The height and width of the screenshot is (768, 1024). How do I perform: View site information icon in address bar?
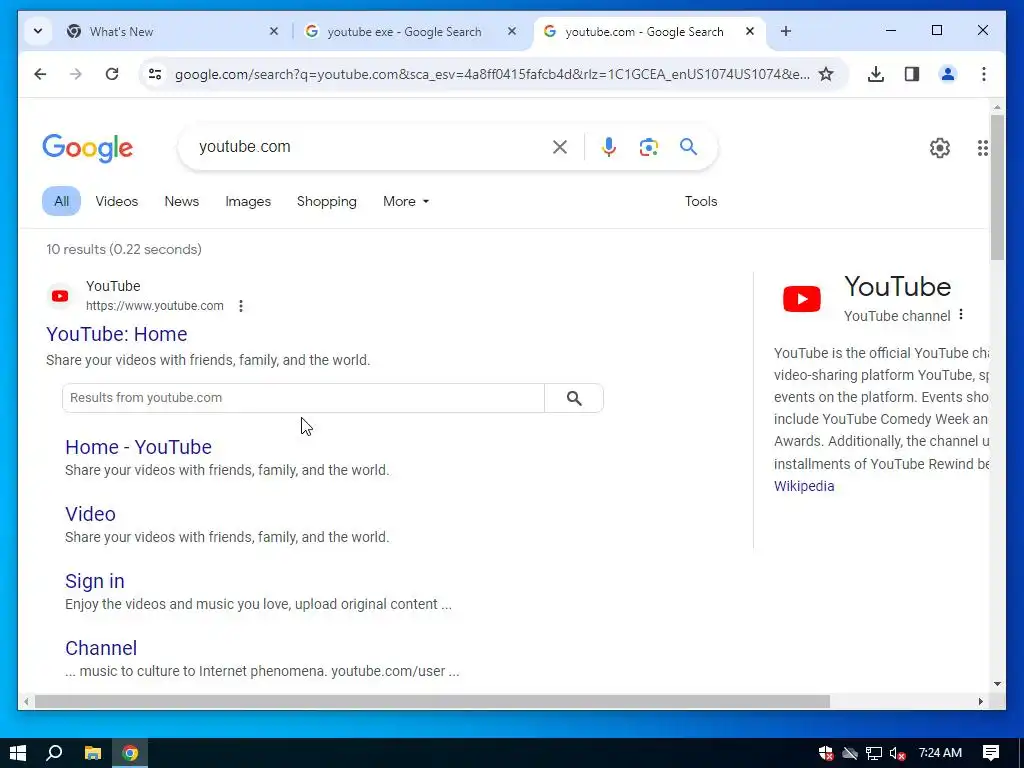[155, 74]
